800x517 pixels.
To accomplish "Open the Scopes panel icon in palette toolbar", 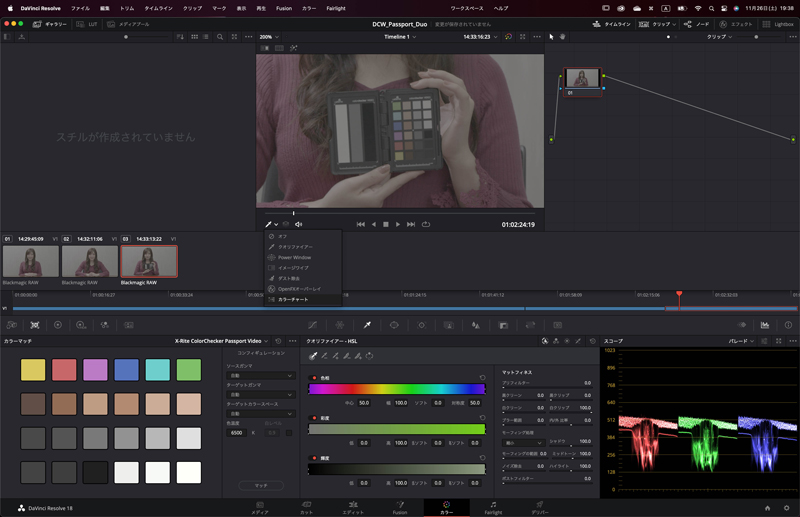I will tap(764, 325).
